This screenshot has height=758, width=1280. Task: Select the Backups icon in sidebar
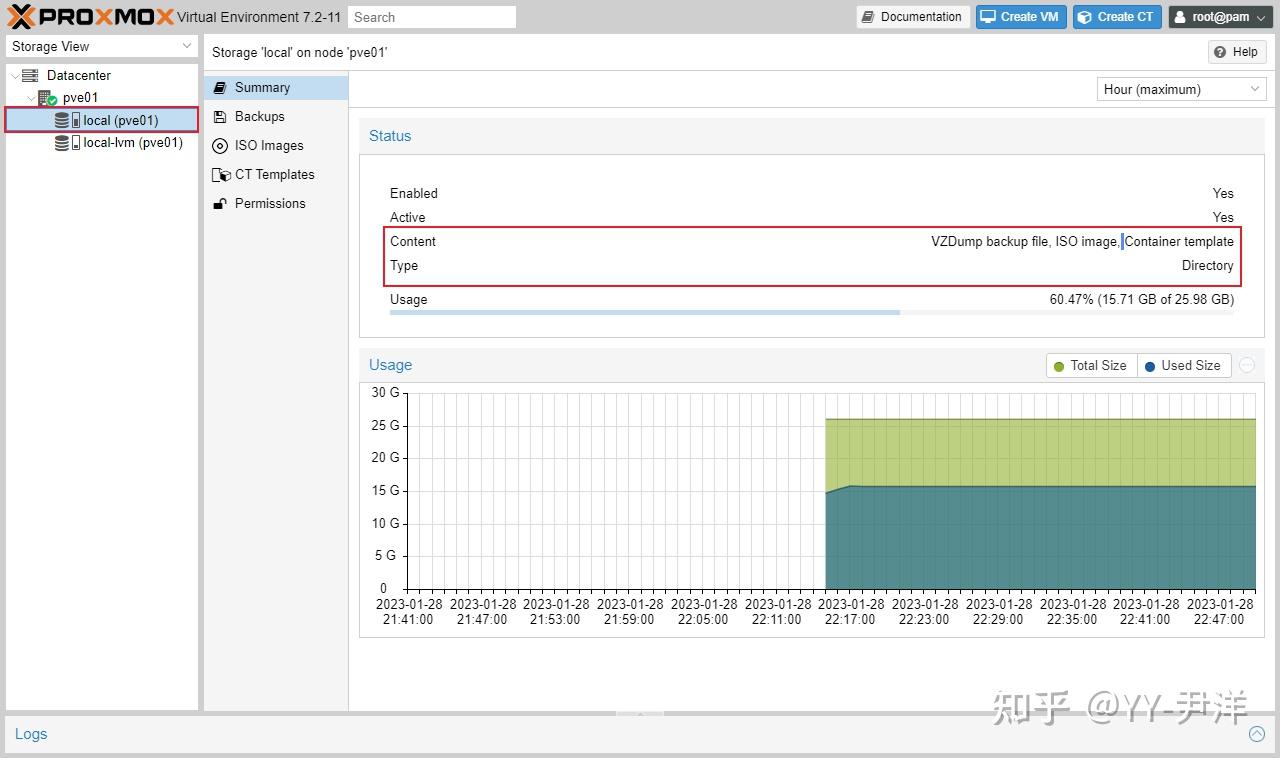221,116
